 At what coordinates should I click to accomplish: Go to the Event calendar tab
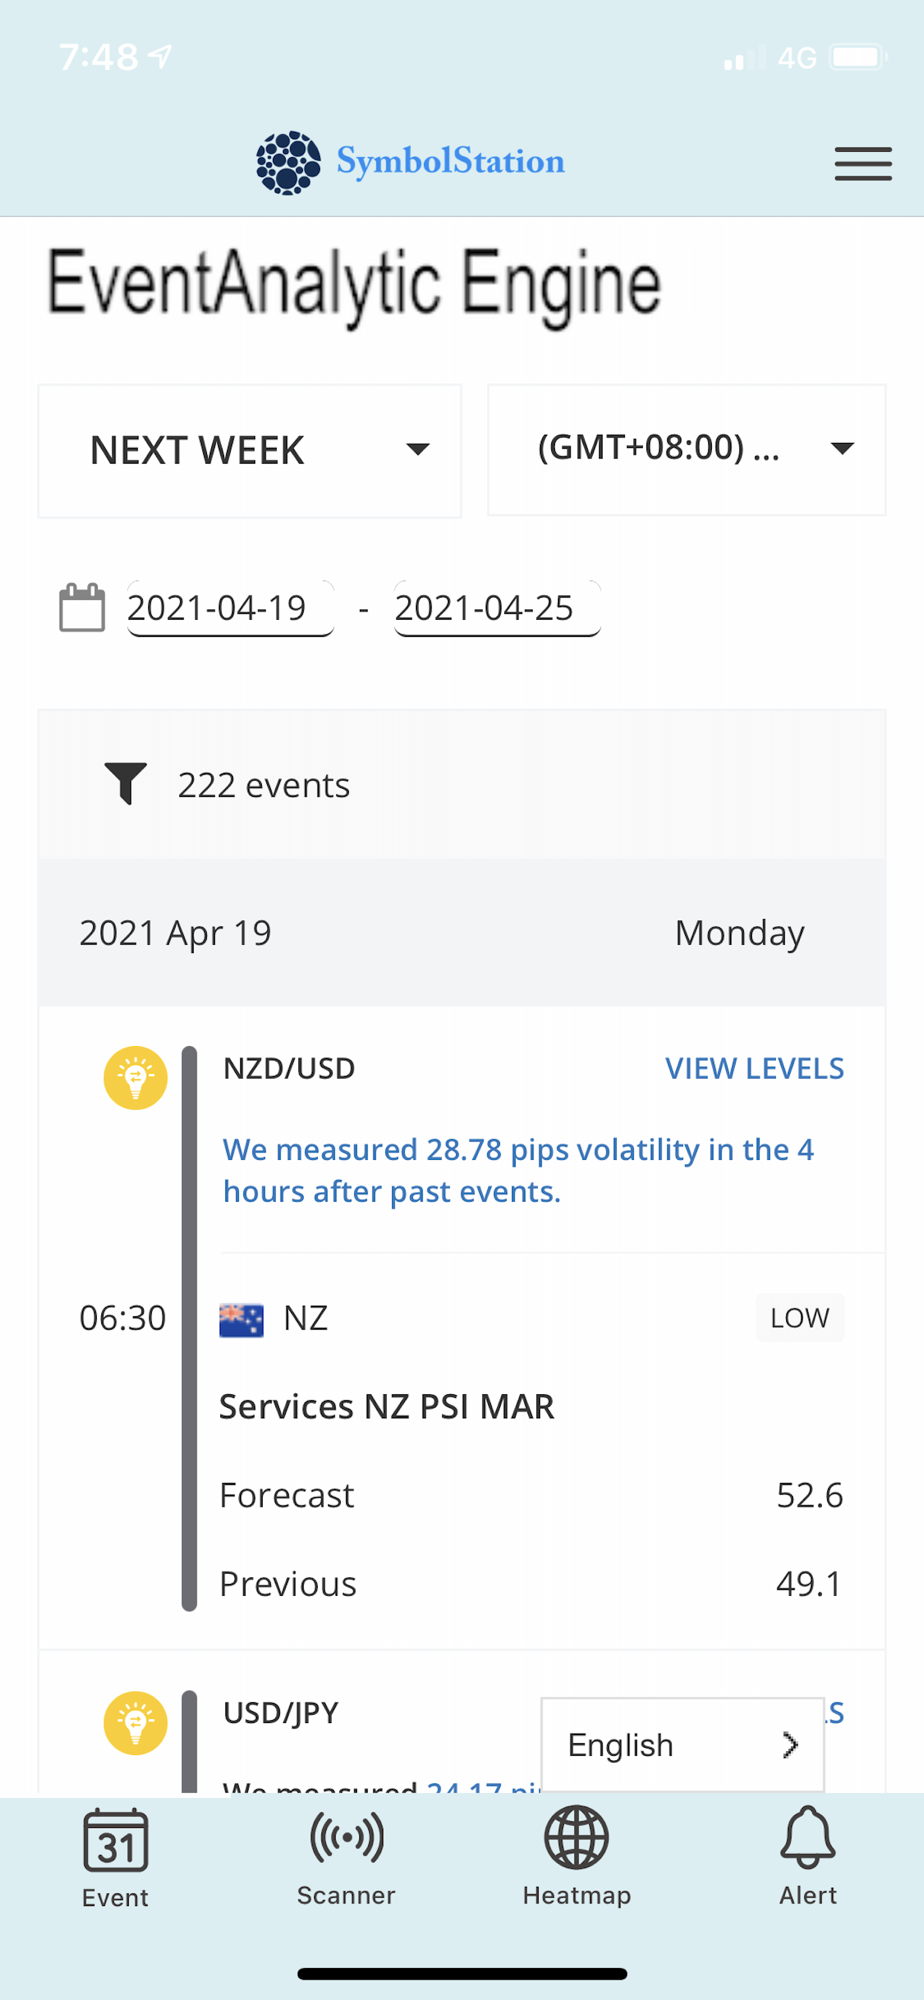[x=115, y=1859]
